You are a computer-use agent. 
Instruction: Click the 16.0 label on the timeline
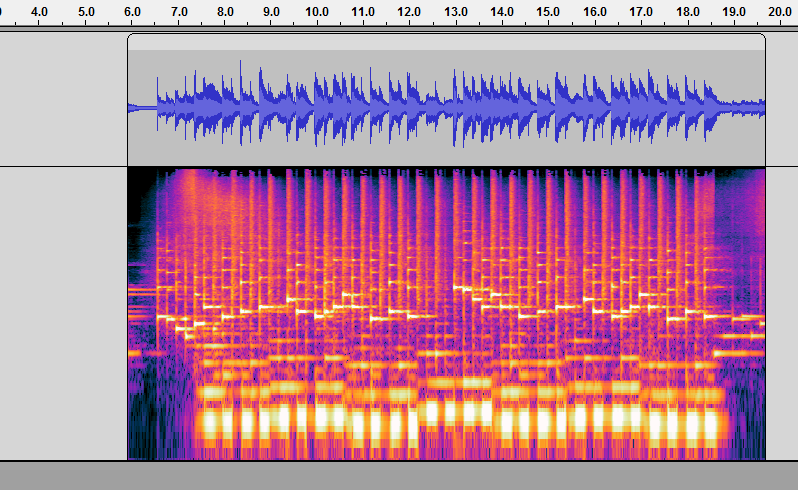pos(594,12)
